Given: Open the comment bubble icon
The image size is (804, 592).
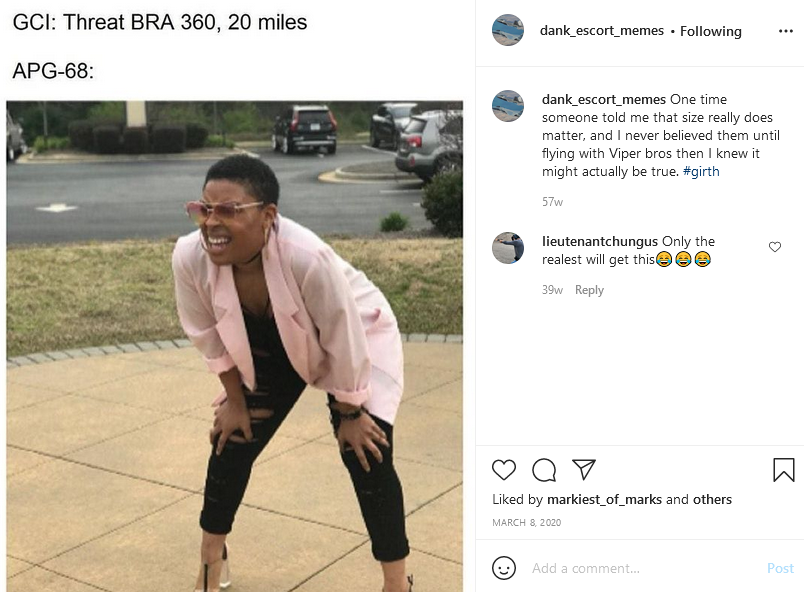Looking at the screenshot, I should (544, 469).
